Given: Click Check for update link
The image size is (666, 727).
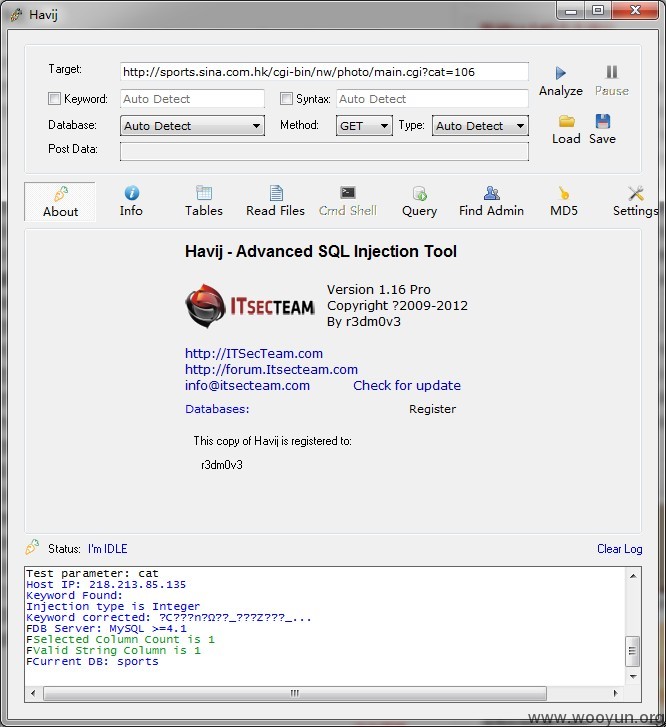Looking at the screenshot, I should click(407, 385).
